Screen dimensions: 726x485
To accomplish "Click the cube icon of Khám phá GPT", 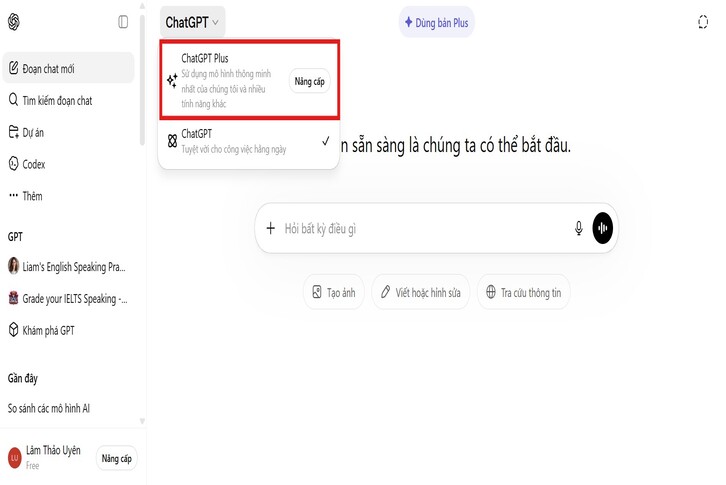I will 13,330.
